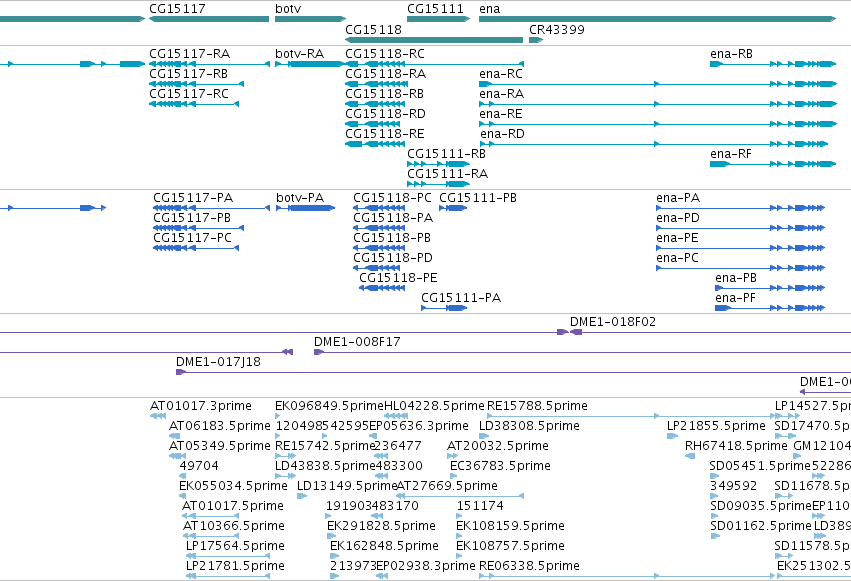Click the CG15111-RA transcript label
The image size is (851, 581).
(x=447, y=174)
